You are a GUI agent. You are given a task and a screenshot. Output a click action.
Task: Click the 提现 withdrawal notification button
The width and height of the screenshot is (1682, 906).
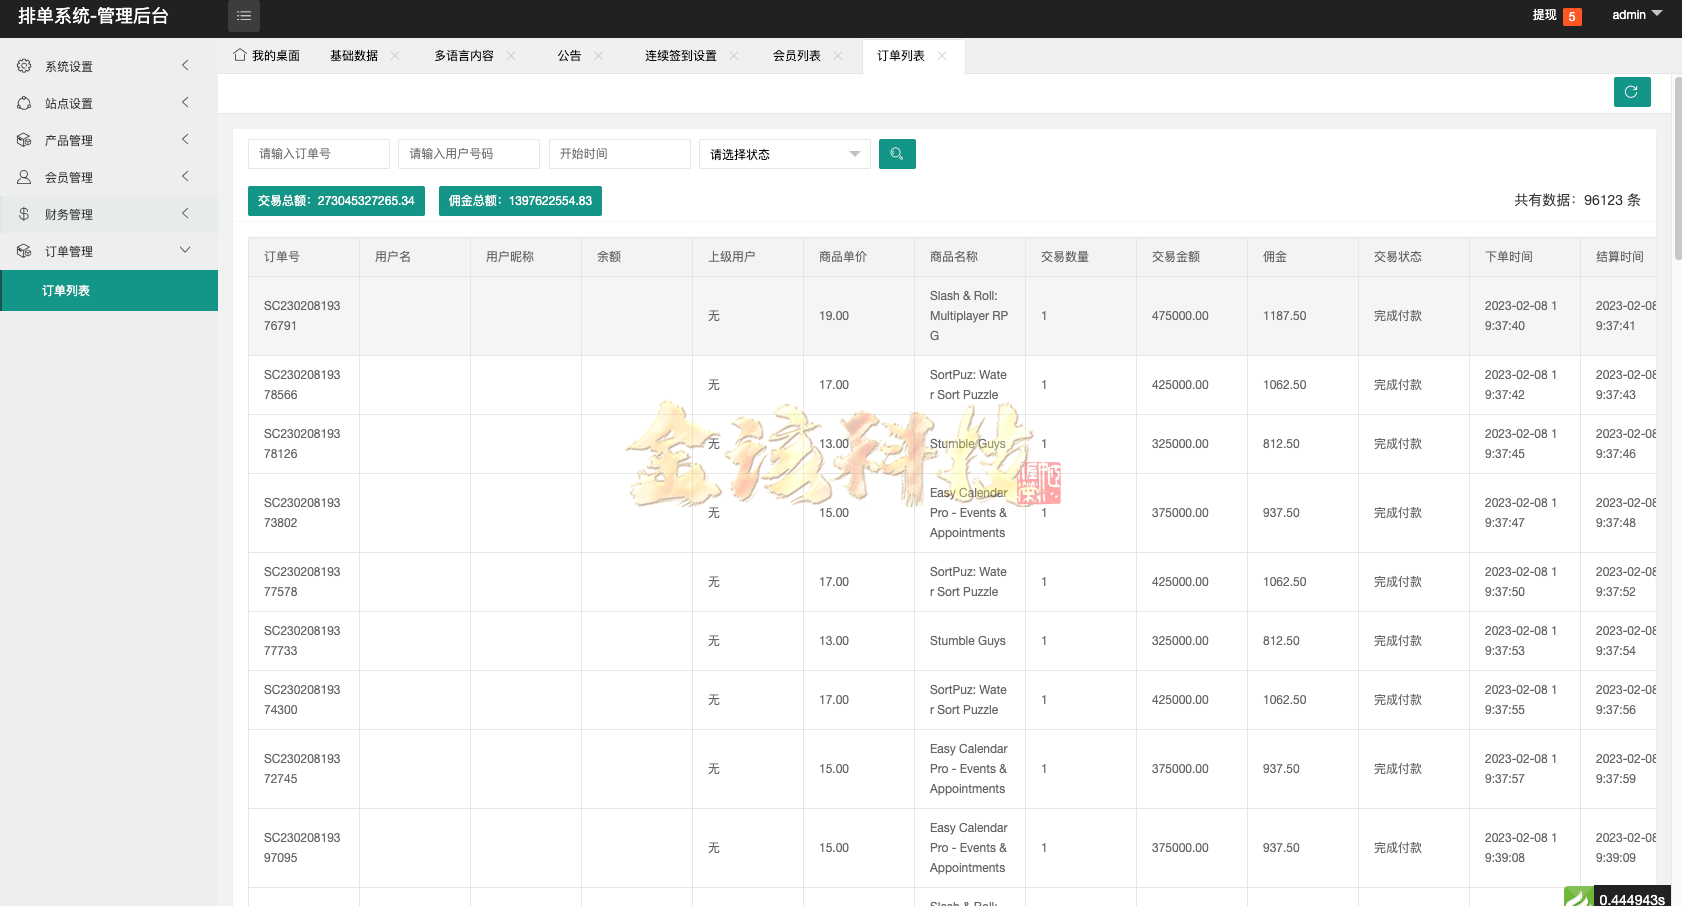(1545, 16)
